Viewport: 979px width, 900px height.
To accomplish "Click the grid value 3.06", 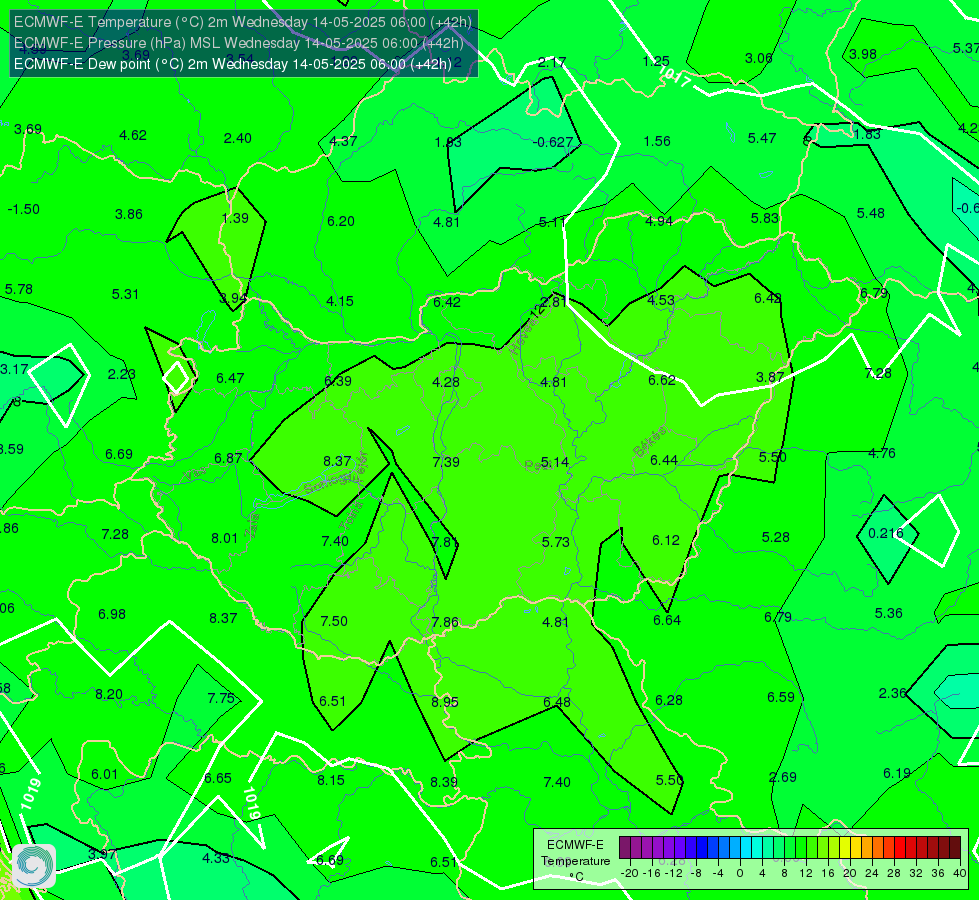I will coord(759,59).
